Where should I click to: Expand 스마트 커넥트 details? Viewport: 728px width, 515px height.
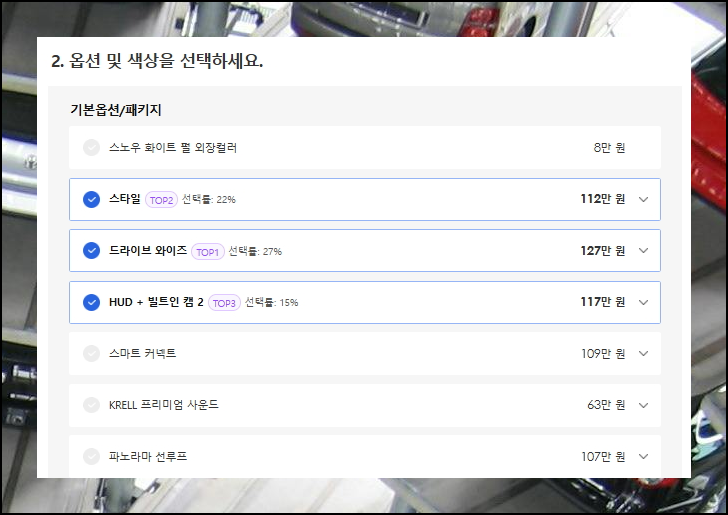click(644, 353)
